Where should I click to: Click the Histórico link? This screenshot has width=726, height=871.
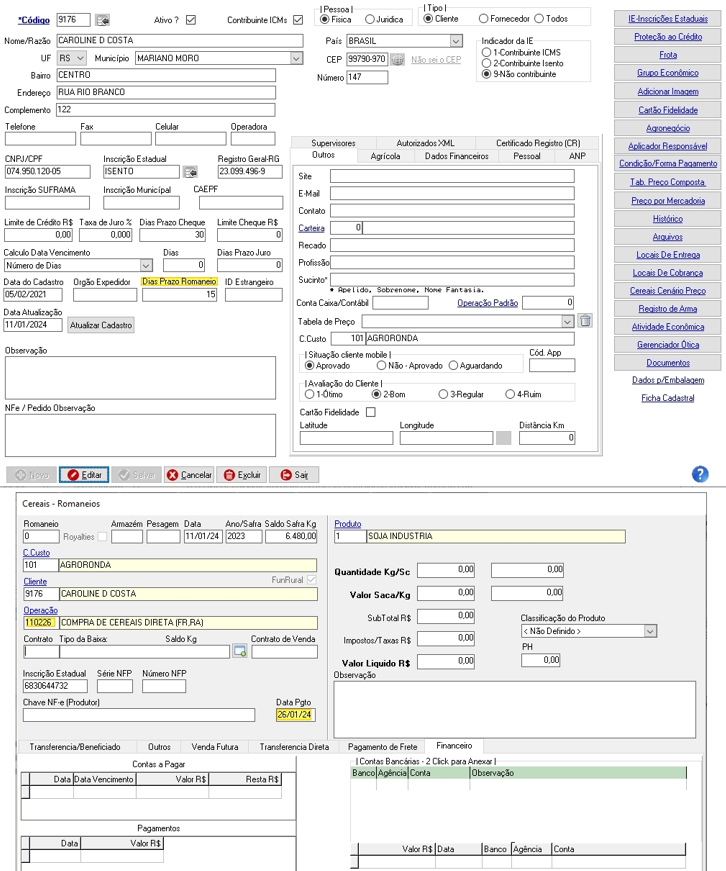(x=668, y=219)
